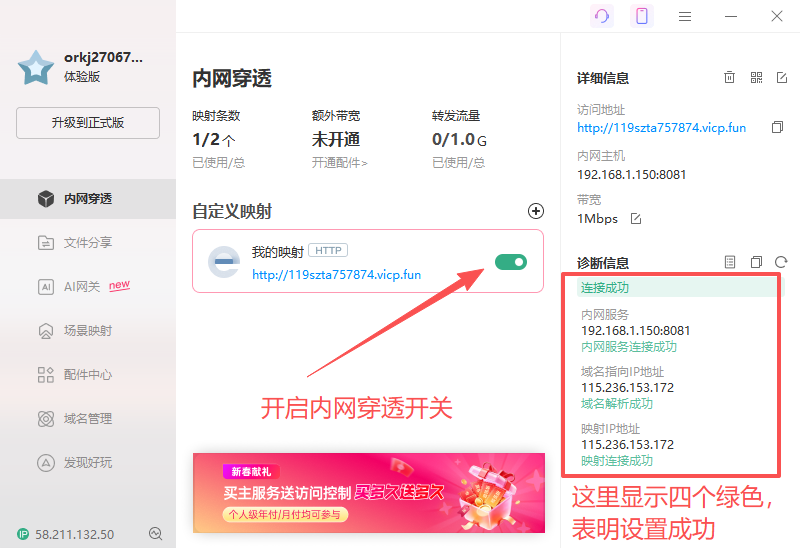Show QR code for the mapping

click(756, 78)
